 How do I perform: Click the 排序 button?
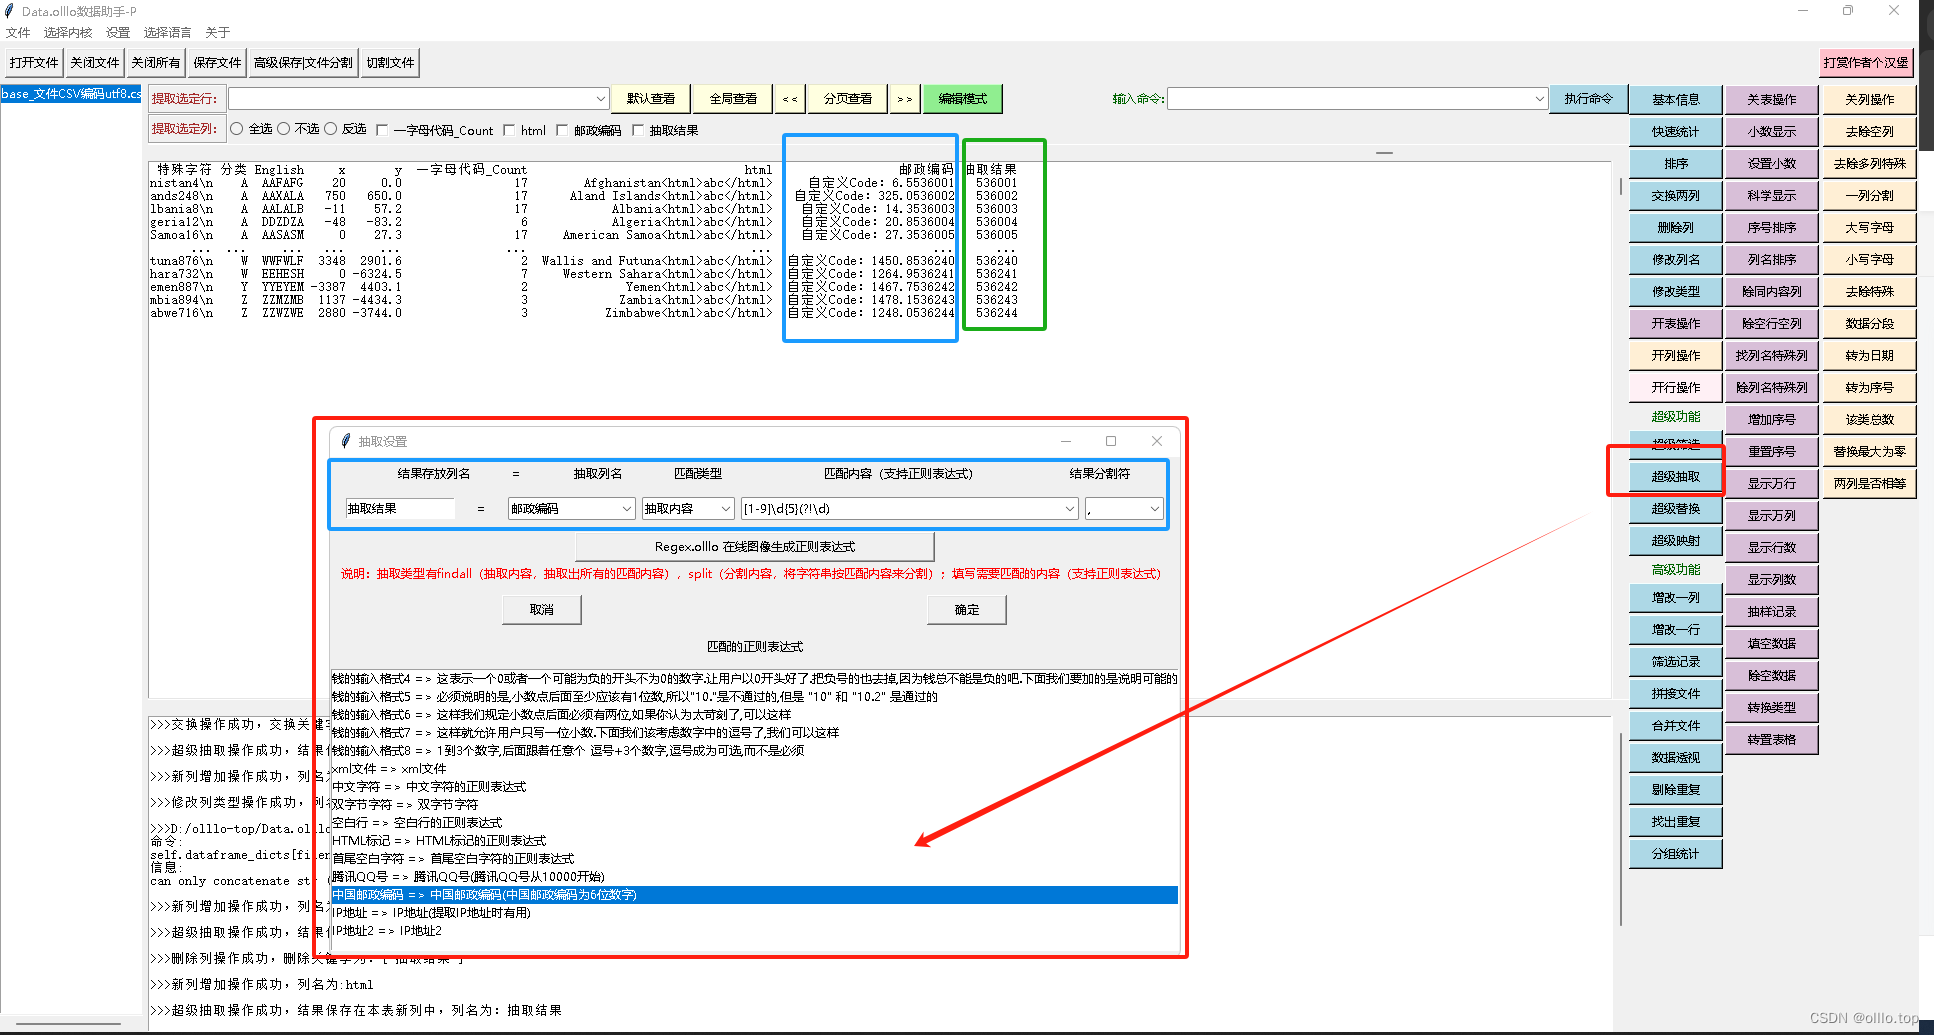pos(1676,164)
